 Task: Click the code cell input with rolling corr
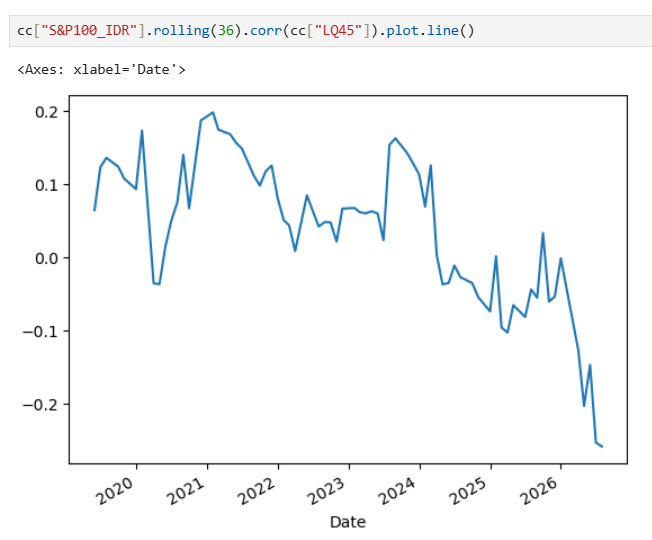click(331, 31)
